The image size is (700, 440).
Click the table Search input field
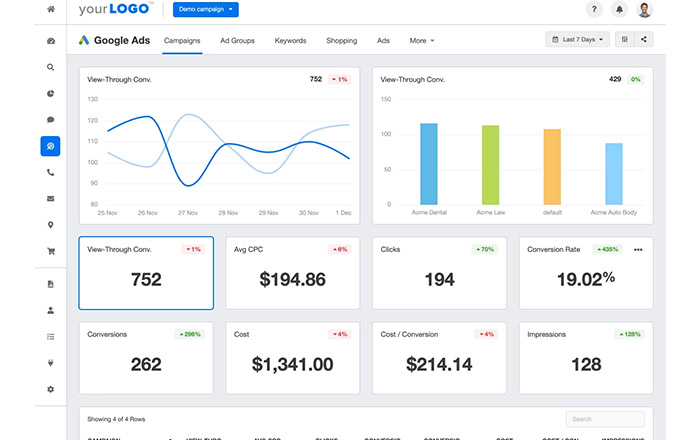pyautogui.click(x=605, y=419)
